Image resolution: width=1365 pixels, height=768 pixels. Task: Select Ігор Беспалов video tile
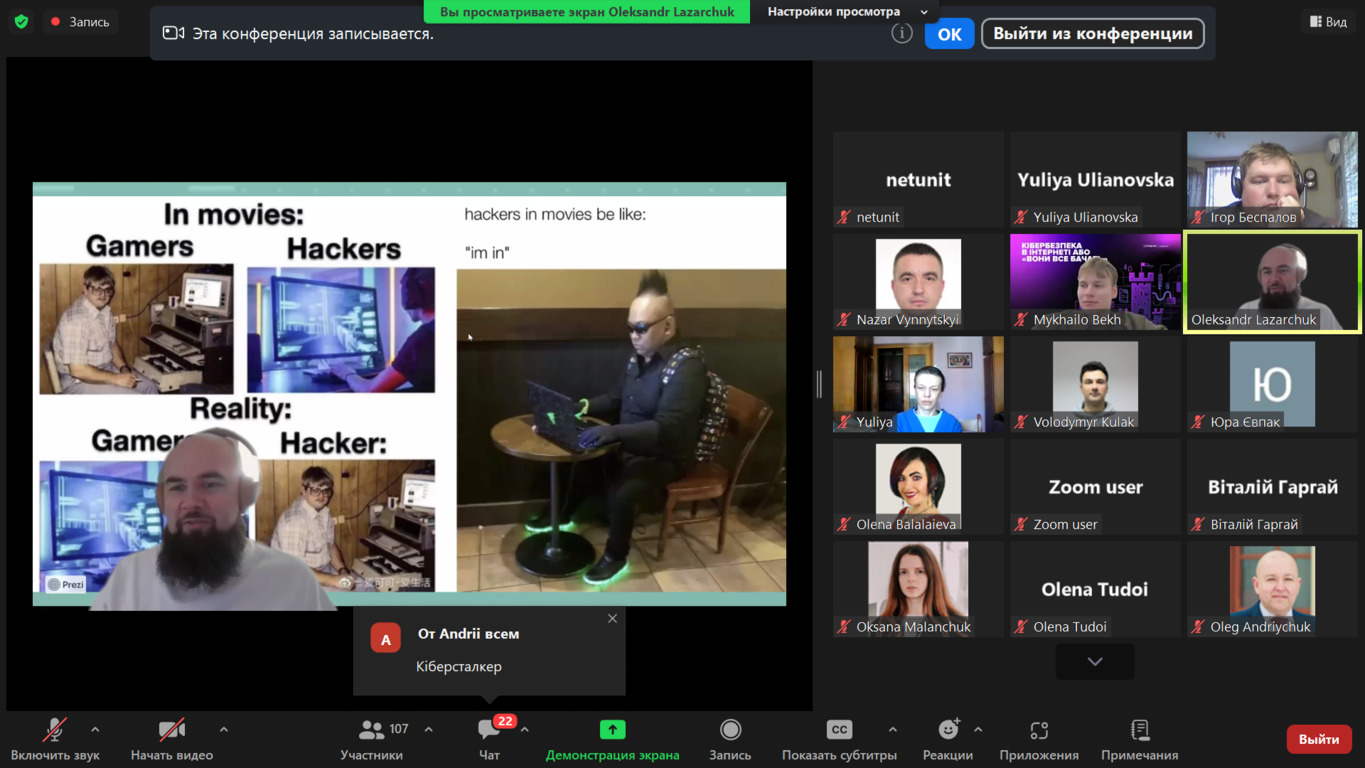(1272, 179)
